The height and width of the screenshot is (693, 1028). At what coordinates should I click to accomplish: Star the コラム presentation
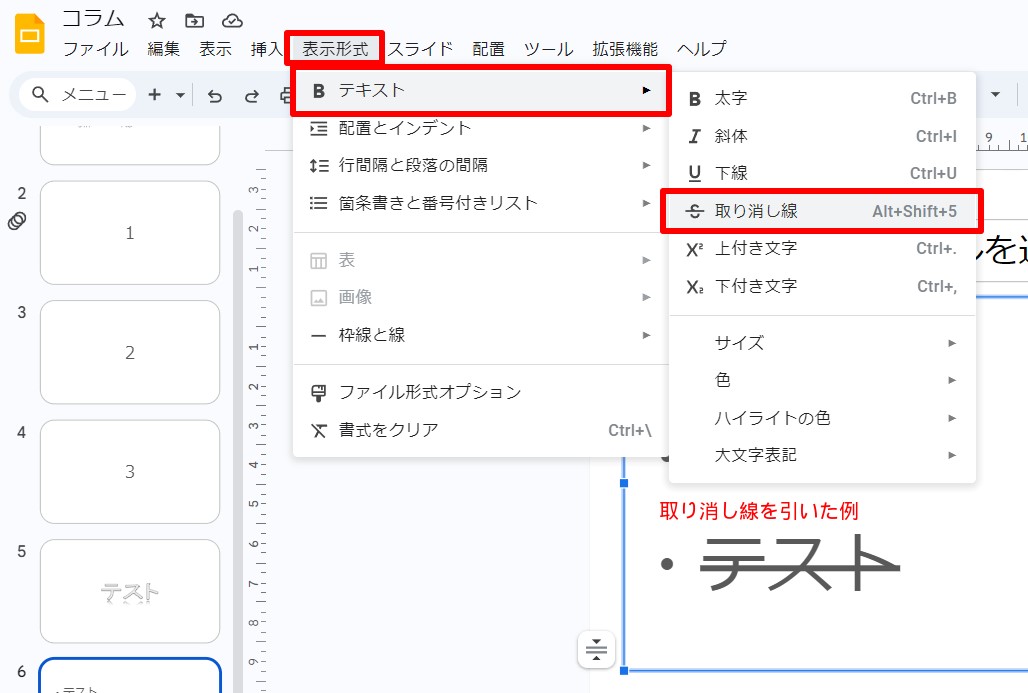157,21
